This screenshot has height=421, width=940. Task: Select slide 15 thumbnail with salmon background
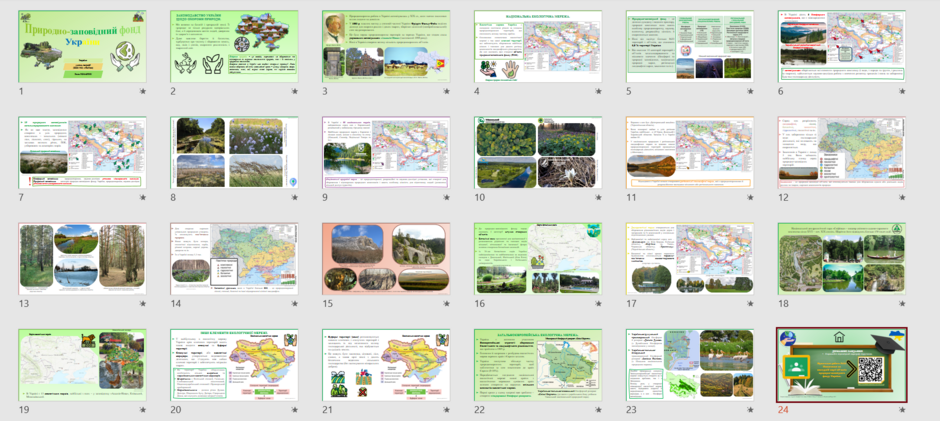coord(386,258)
